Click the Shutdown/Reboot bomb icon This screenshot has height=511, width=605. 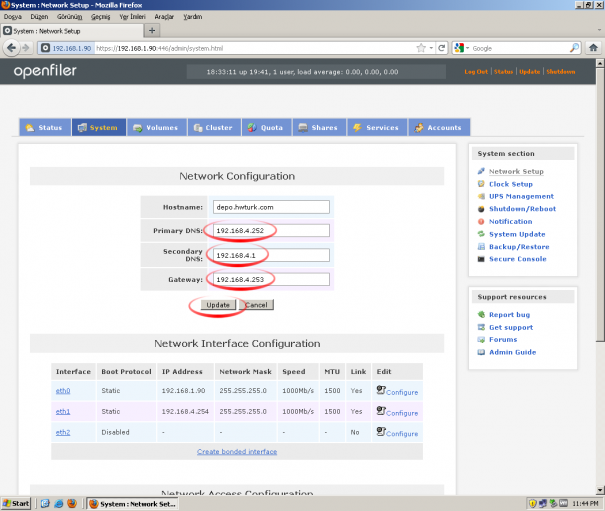tap(481, 209)
